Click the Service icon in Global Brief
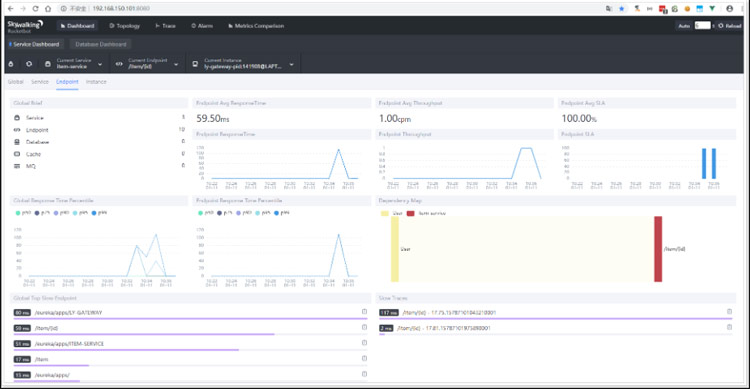Screen dimensions: 750x389 (17, 118)
